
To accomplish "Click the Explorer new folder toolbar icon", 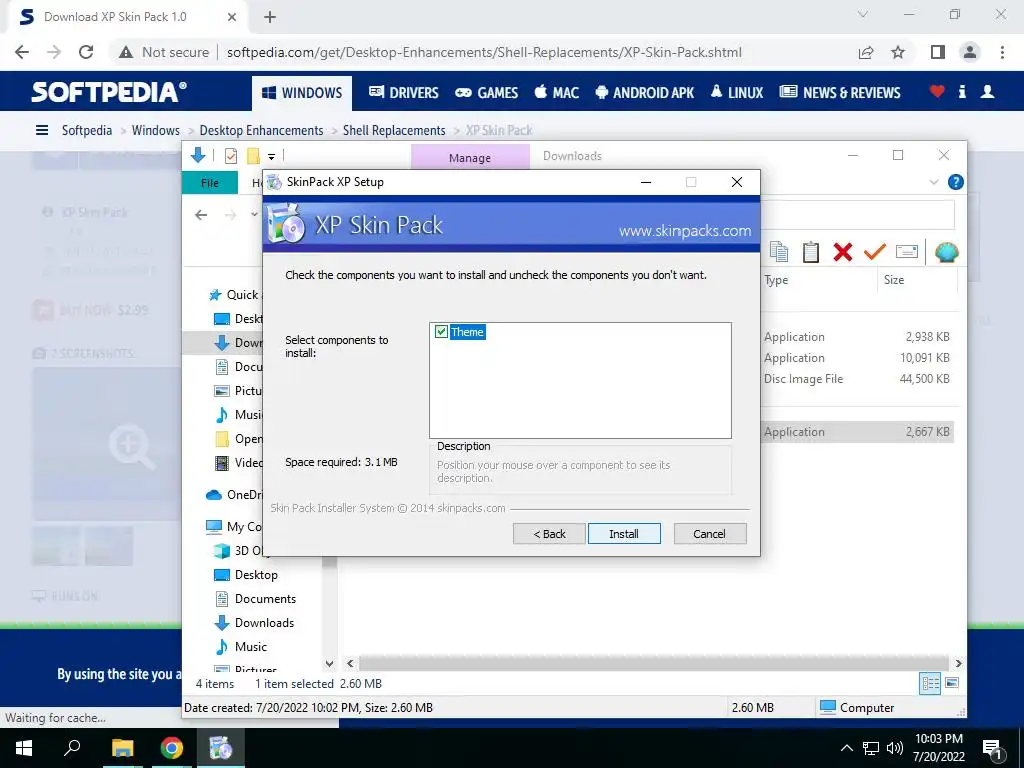I will (253, 155).
